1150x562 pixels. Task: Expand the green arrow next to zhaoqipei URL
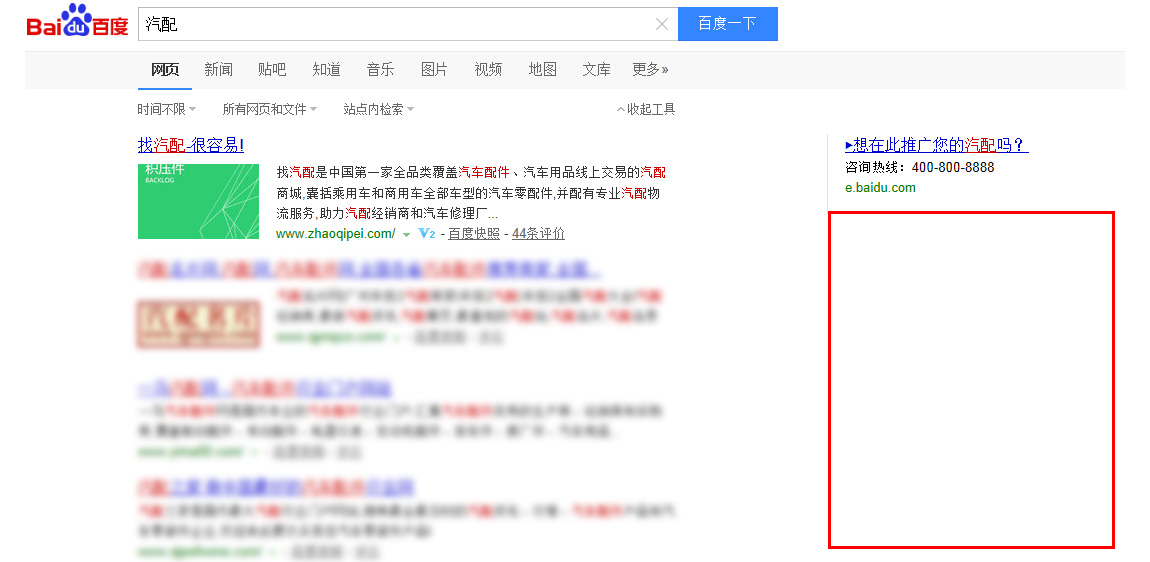pyautogui.click(x=406, y=235)
